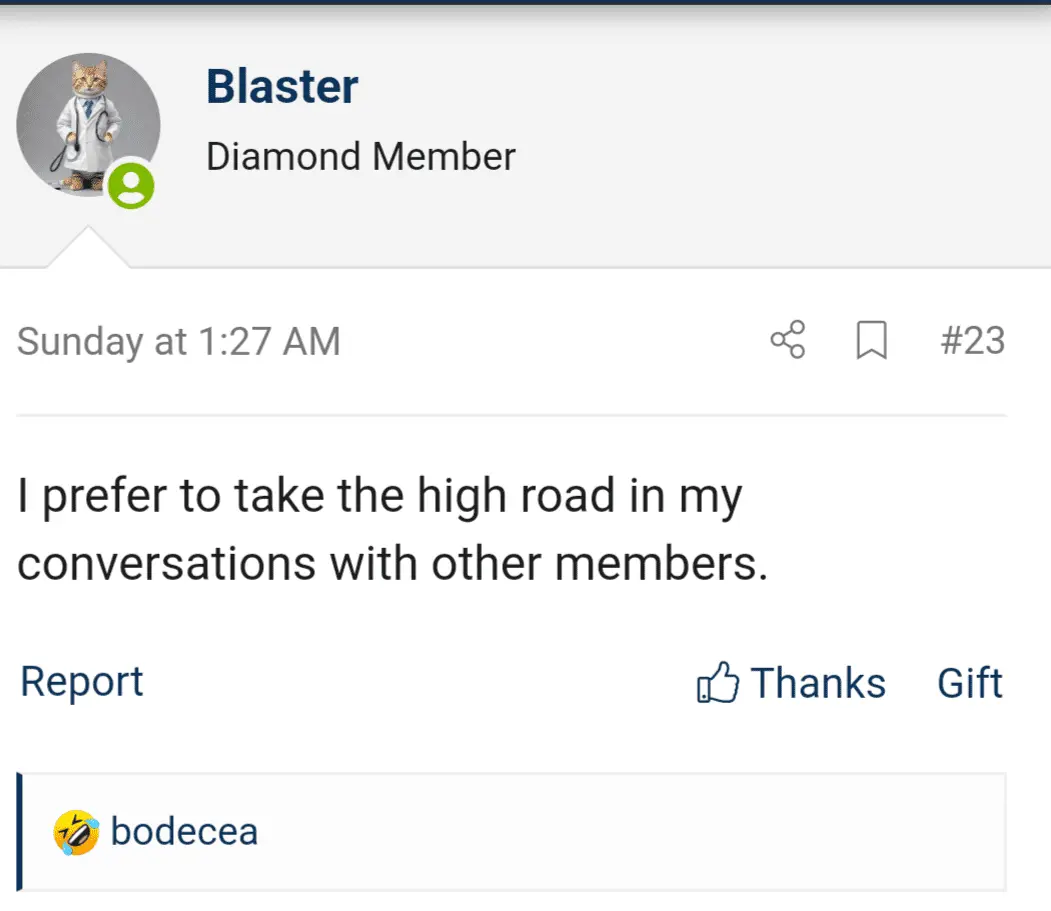Toggle the bookmark icon for this post
This screenshot has height=911, width=1051.
(x=871, y=341)
